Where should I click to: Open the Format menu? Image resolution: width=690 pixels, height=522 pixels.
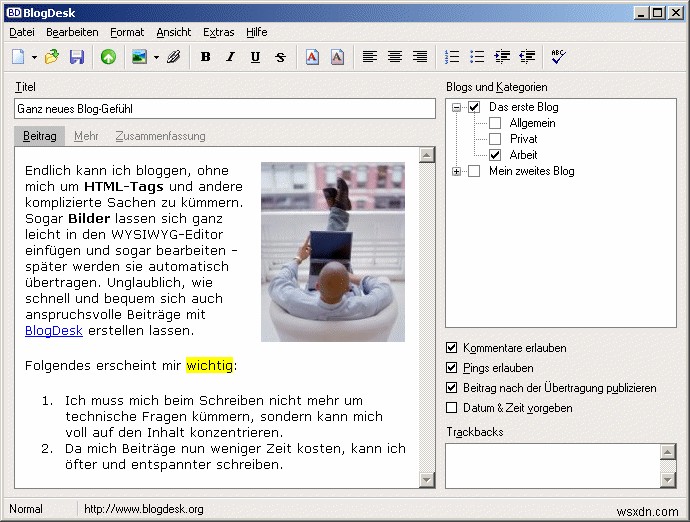(127, 32)
